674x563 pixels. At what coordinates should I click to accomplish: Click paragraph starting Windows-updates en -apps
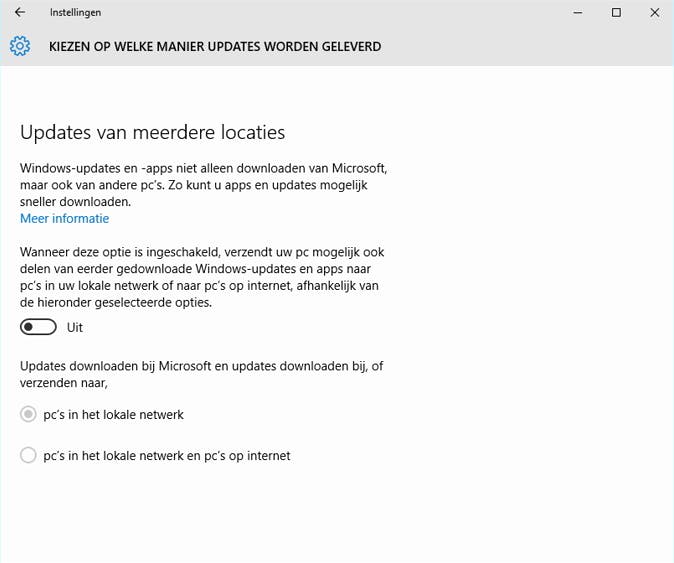[203, 185]
